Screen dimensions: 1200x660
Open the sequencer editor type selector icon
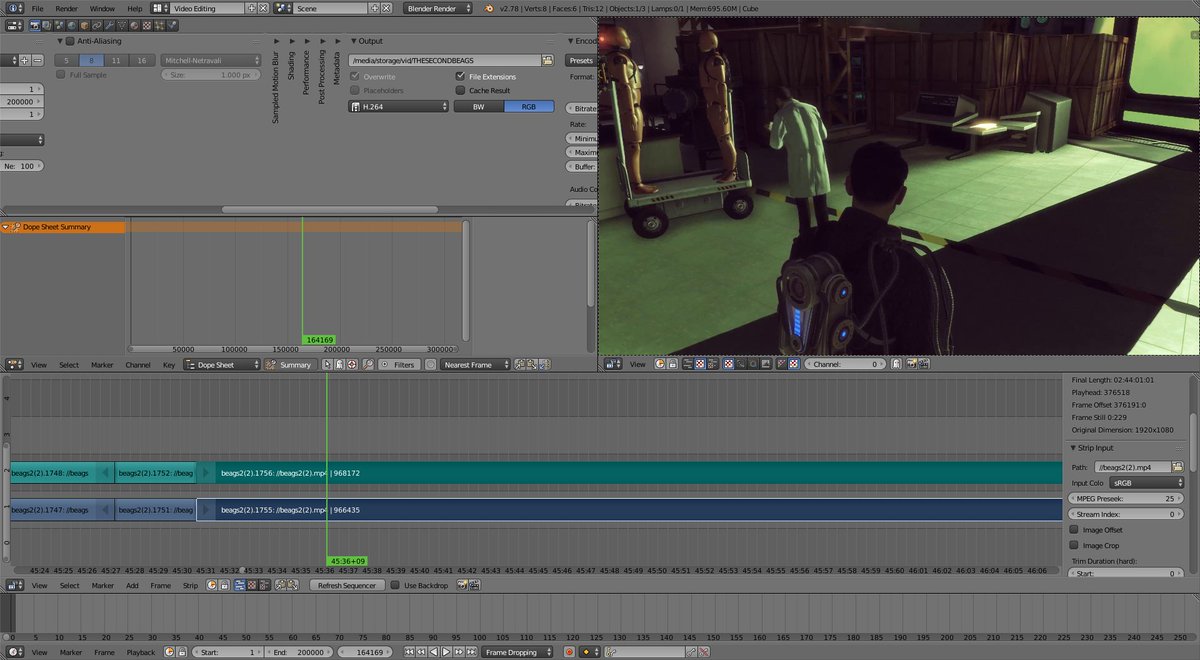[x=15, y=585]
